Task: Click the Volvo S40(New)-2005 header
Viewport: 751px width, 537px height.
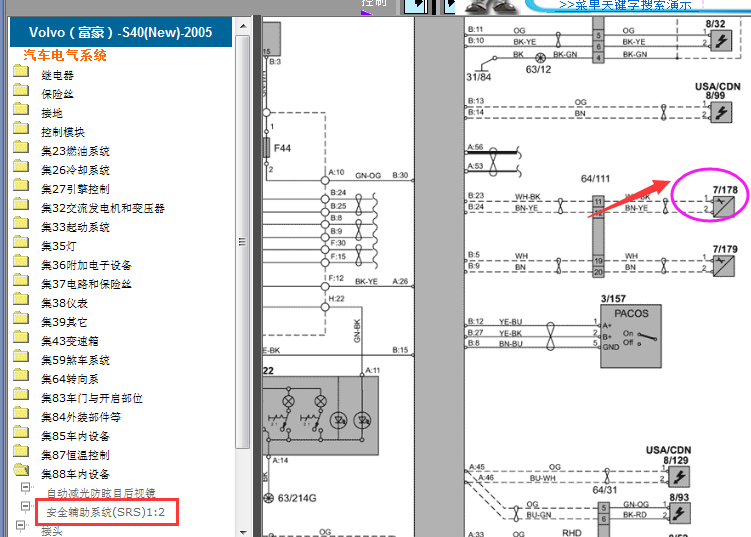Action: (x=121, y=32)
